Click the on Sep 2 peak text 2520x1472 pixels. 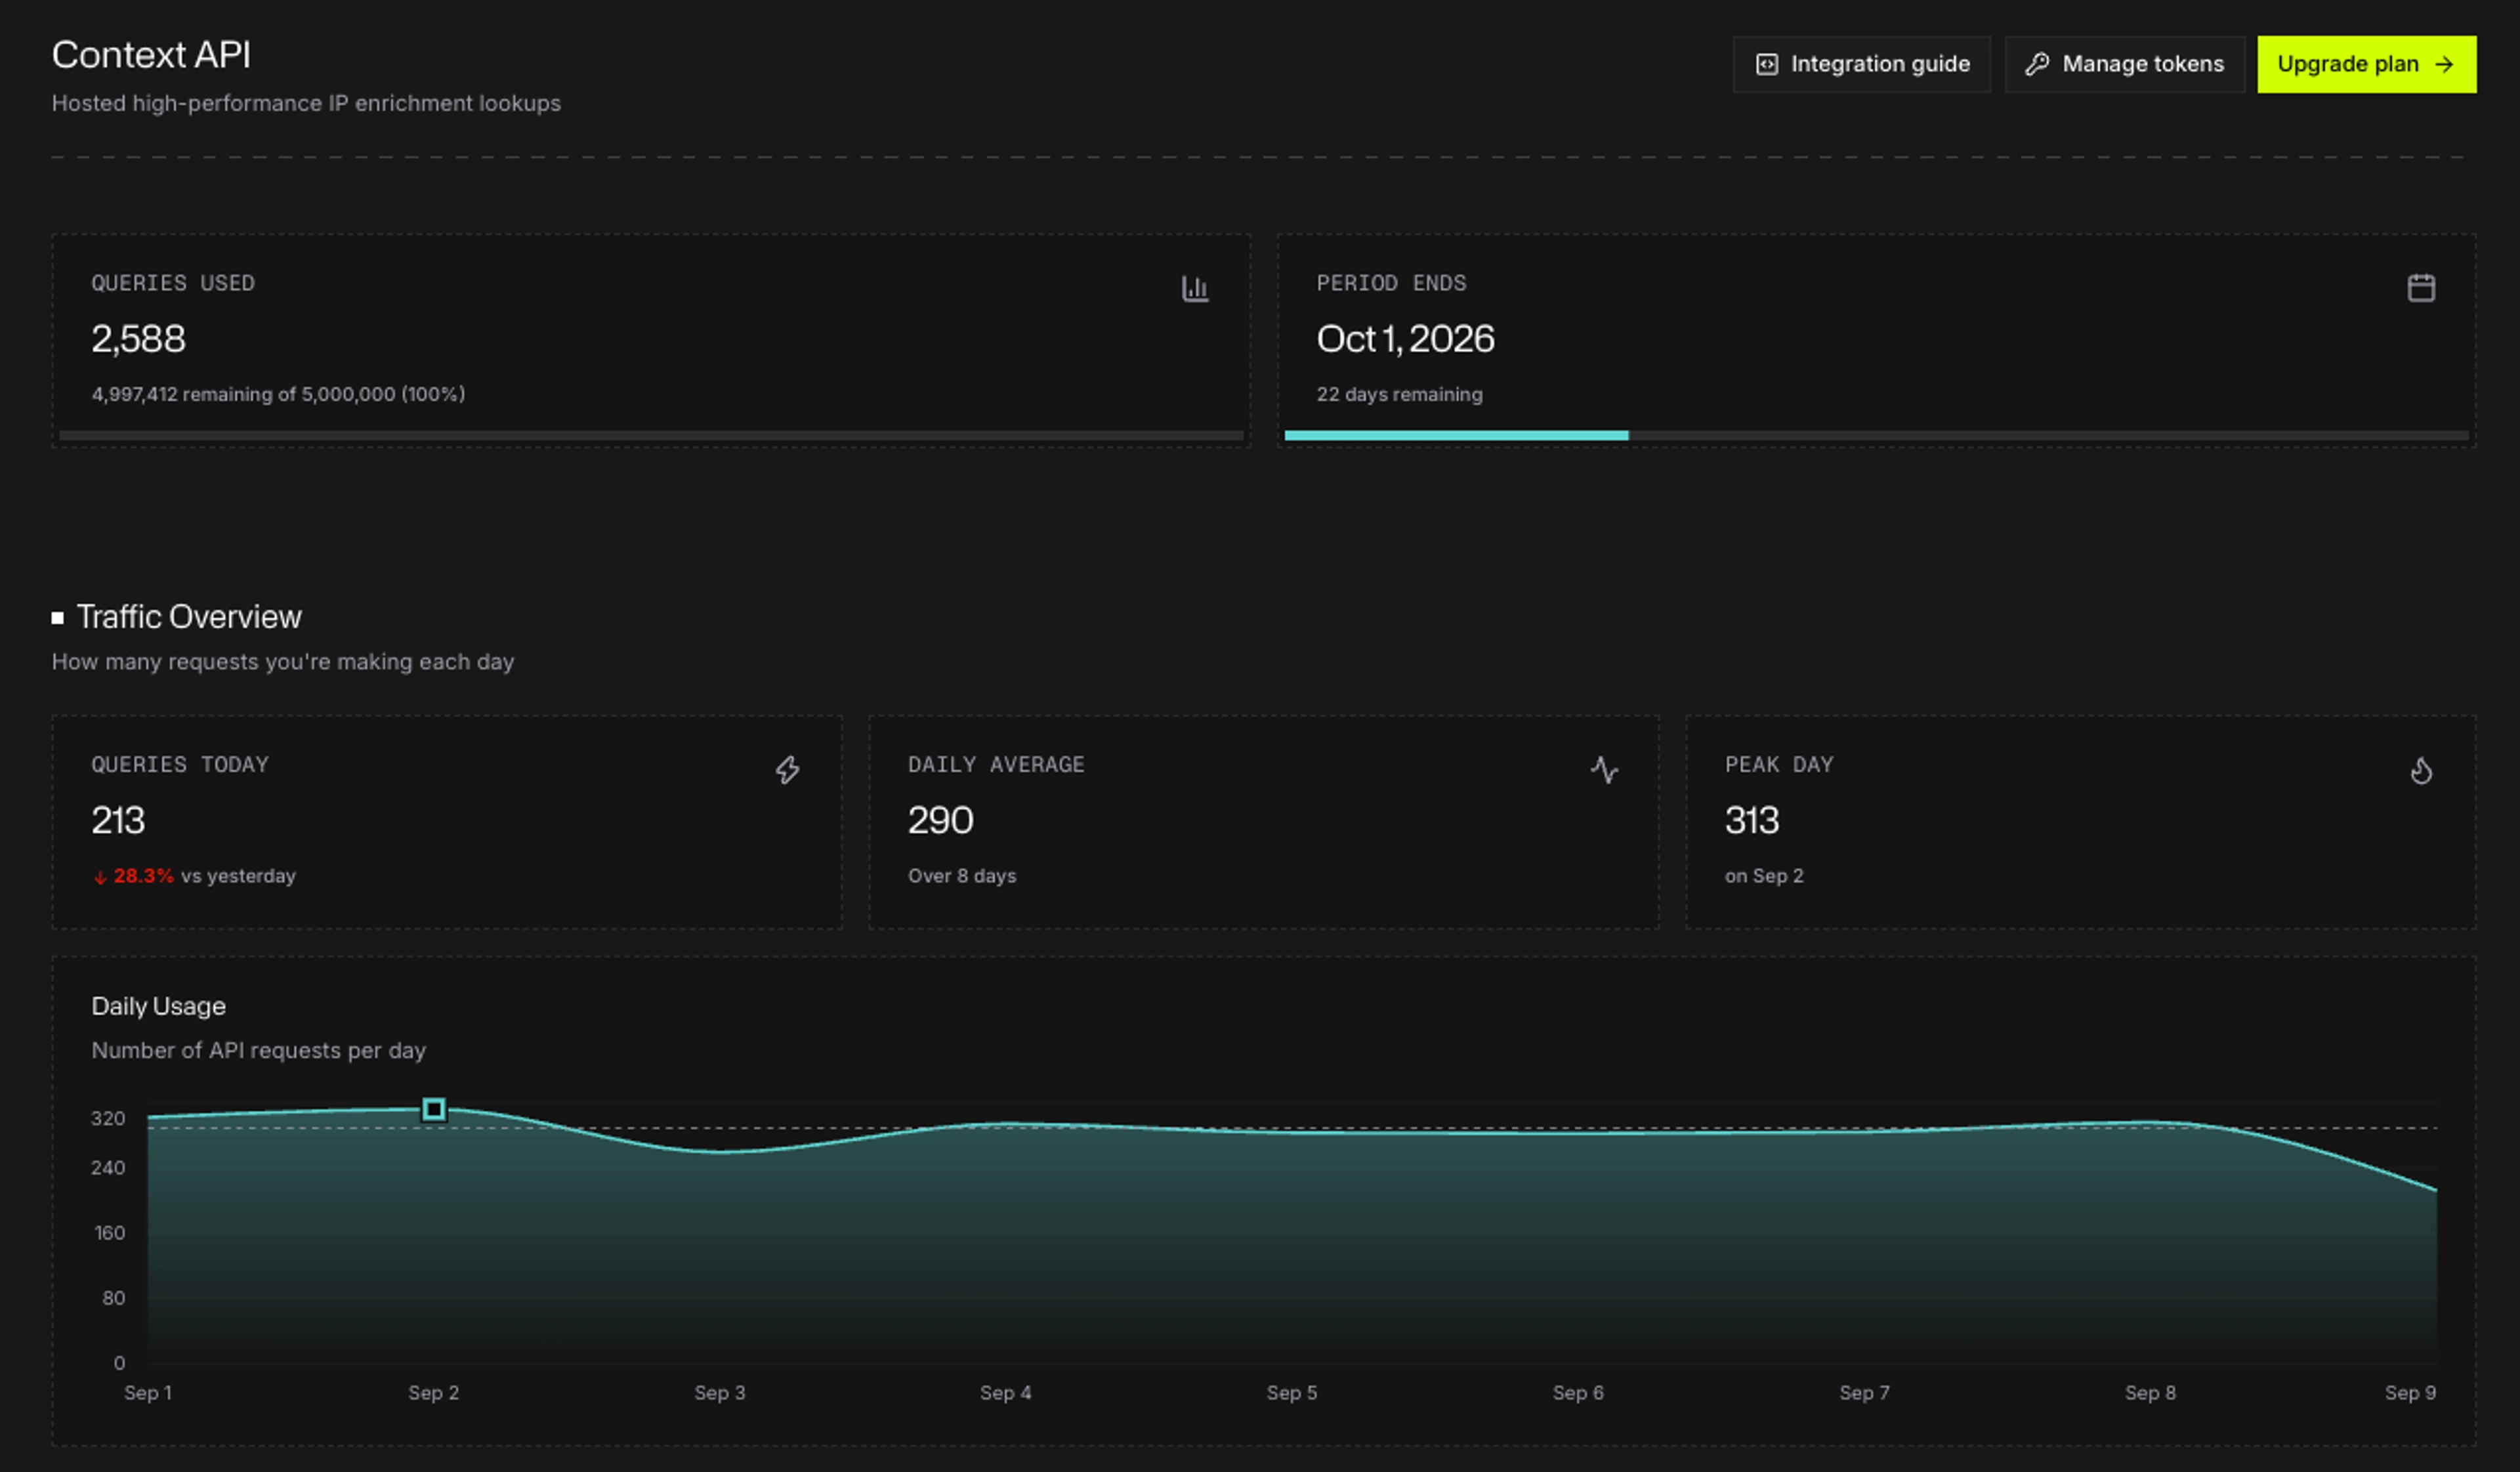click(1764, 876)
